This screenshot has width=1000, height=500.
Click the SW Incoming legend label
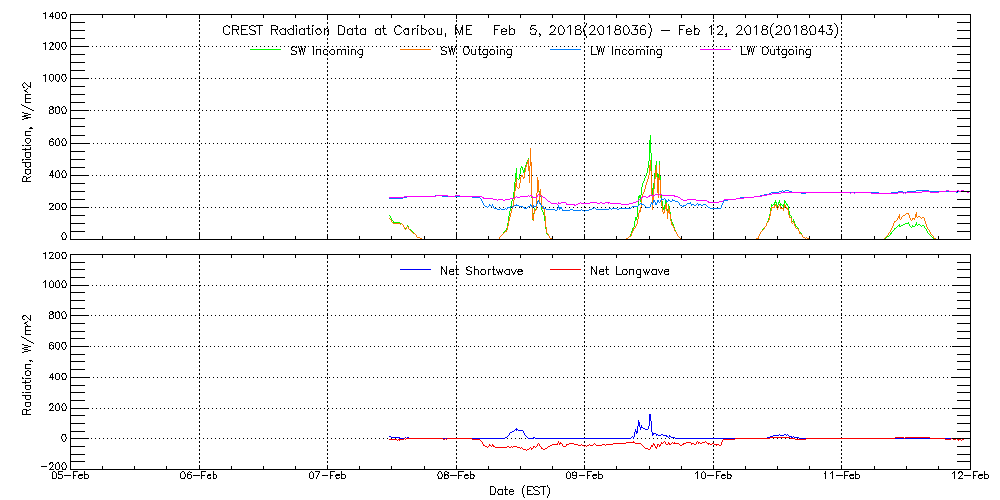point(327,52)
